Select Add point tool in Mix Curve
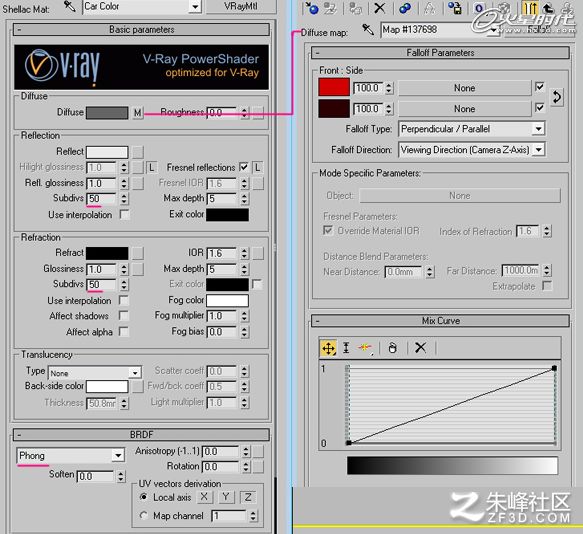The image size is (583, 534). [365, 348]
